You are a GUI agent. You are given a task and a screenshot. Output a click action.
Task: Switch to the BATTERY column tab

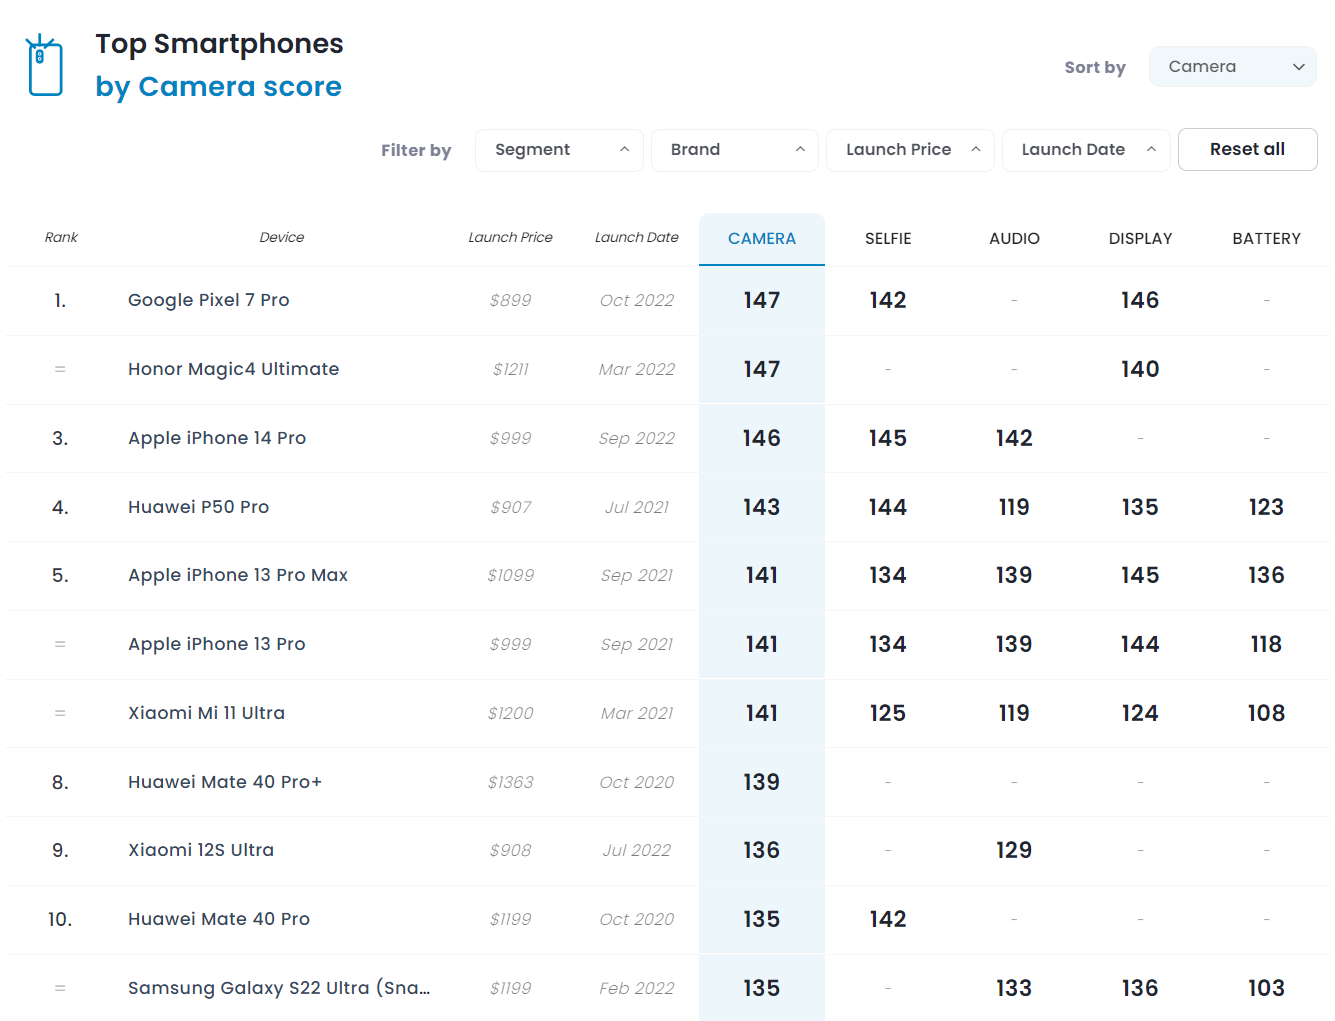1266,239
